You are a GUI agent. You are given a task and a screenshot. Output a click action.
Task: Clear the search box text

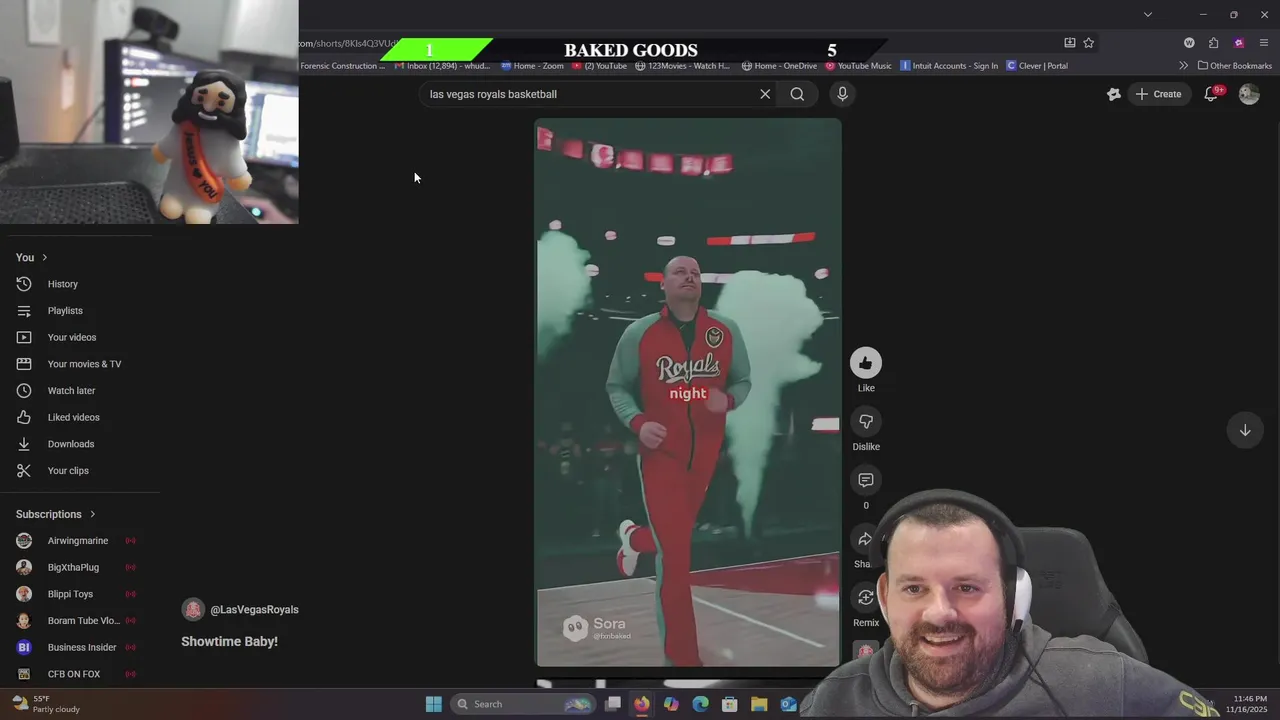pyautogui.click(x=765, y=94)
